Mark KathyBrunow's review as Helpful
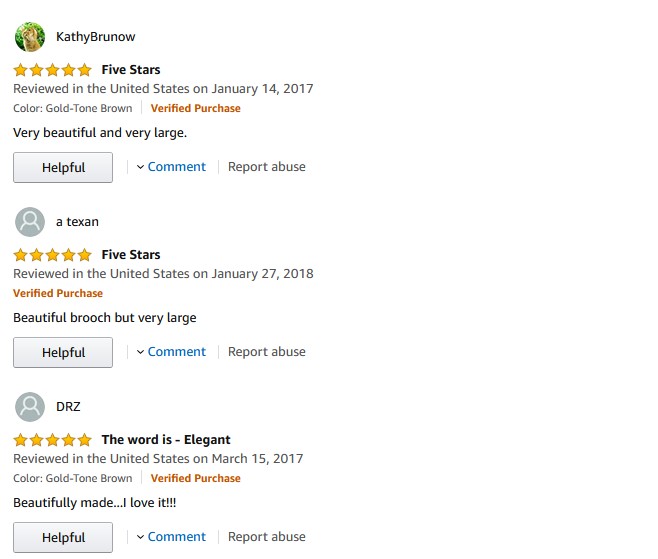Screen dimensions: 658x559 coord(63,168)
